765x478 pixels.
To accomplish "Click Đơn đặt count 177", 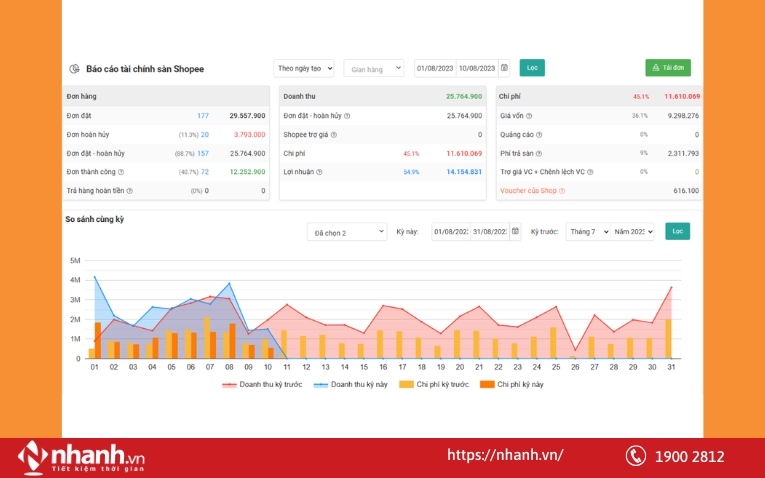I will coord(203,116).
